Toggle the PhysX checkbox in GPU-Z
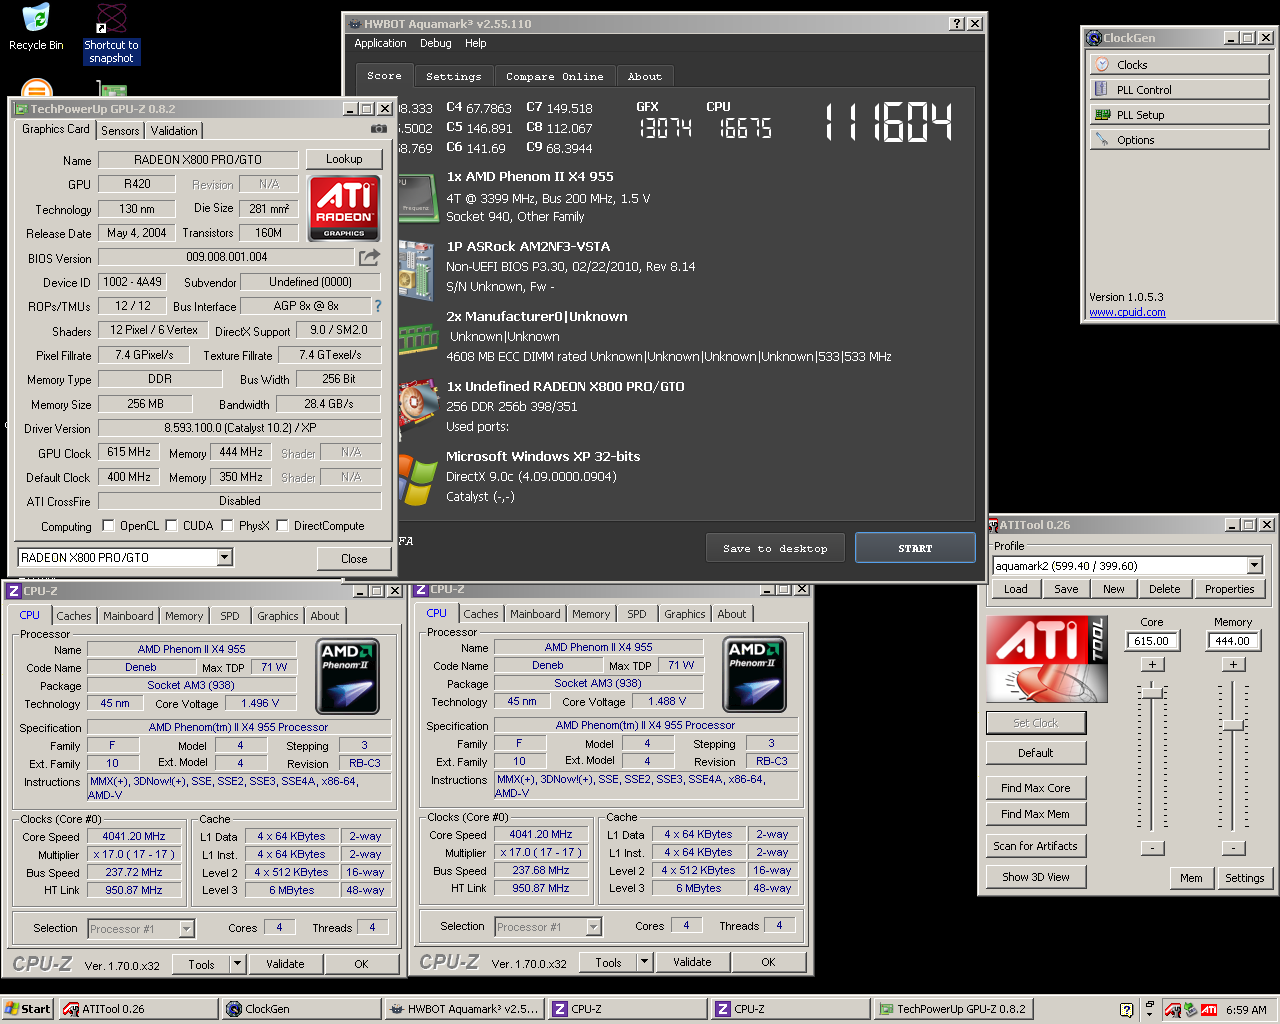The width and height of the screenshot is (1280, 1024). (x=227, y=526)
